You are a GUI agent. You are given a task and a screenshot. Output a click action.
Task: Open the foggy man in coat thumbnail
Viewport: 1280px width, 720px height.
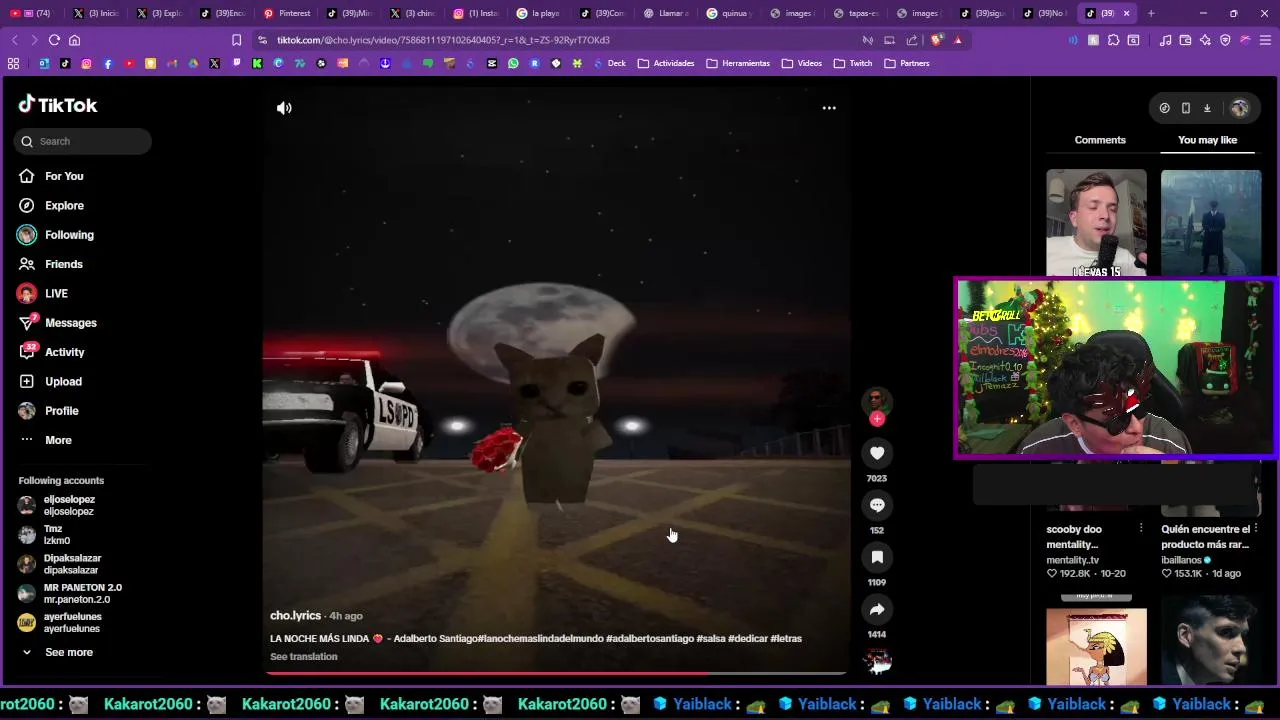[1211, 223]
